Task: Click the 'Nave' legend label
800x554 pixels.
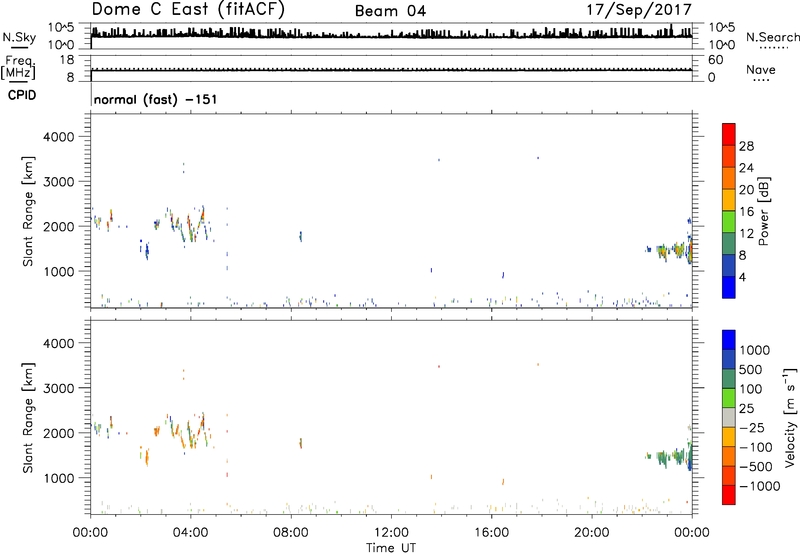Action: pos(760,69)
